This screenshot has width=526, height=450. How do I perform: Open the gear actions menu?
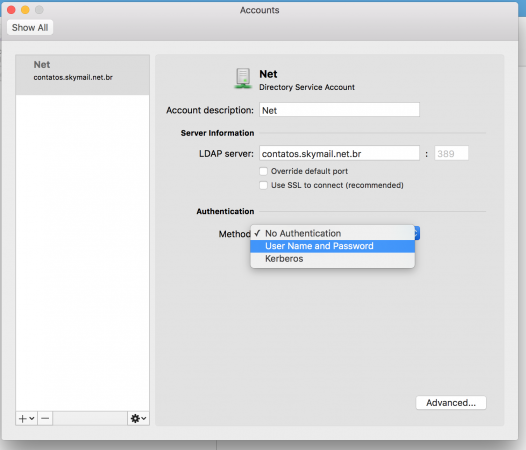(x=138, y=418)
